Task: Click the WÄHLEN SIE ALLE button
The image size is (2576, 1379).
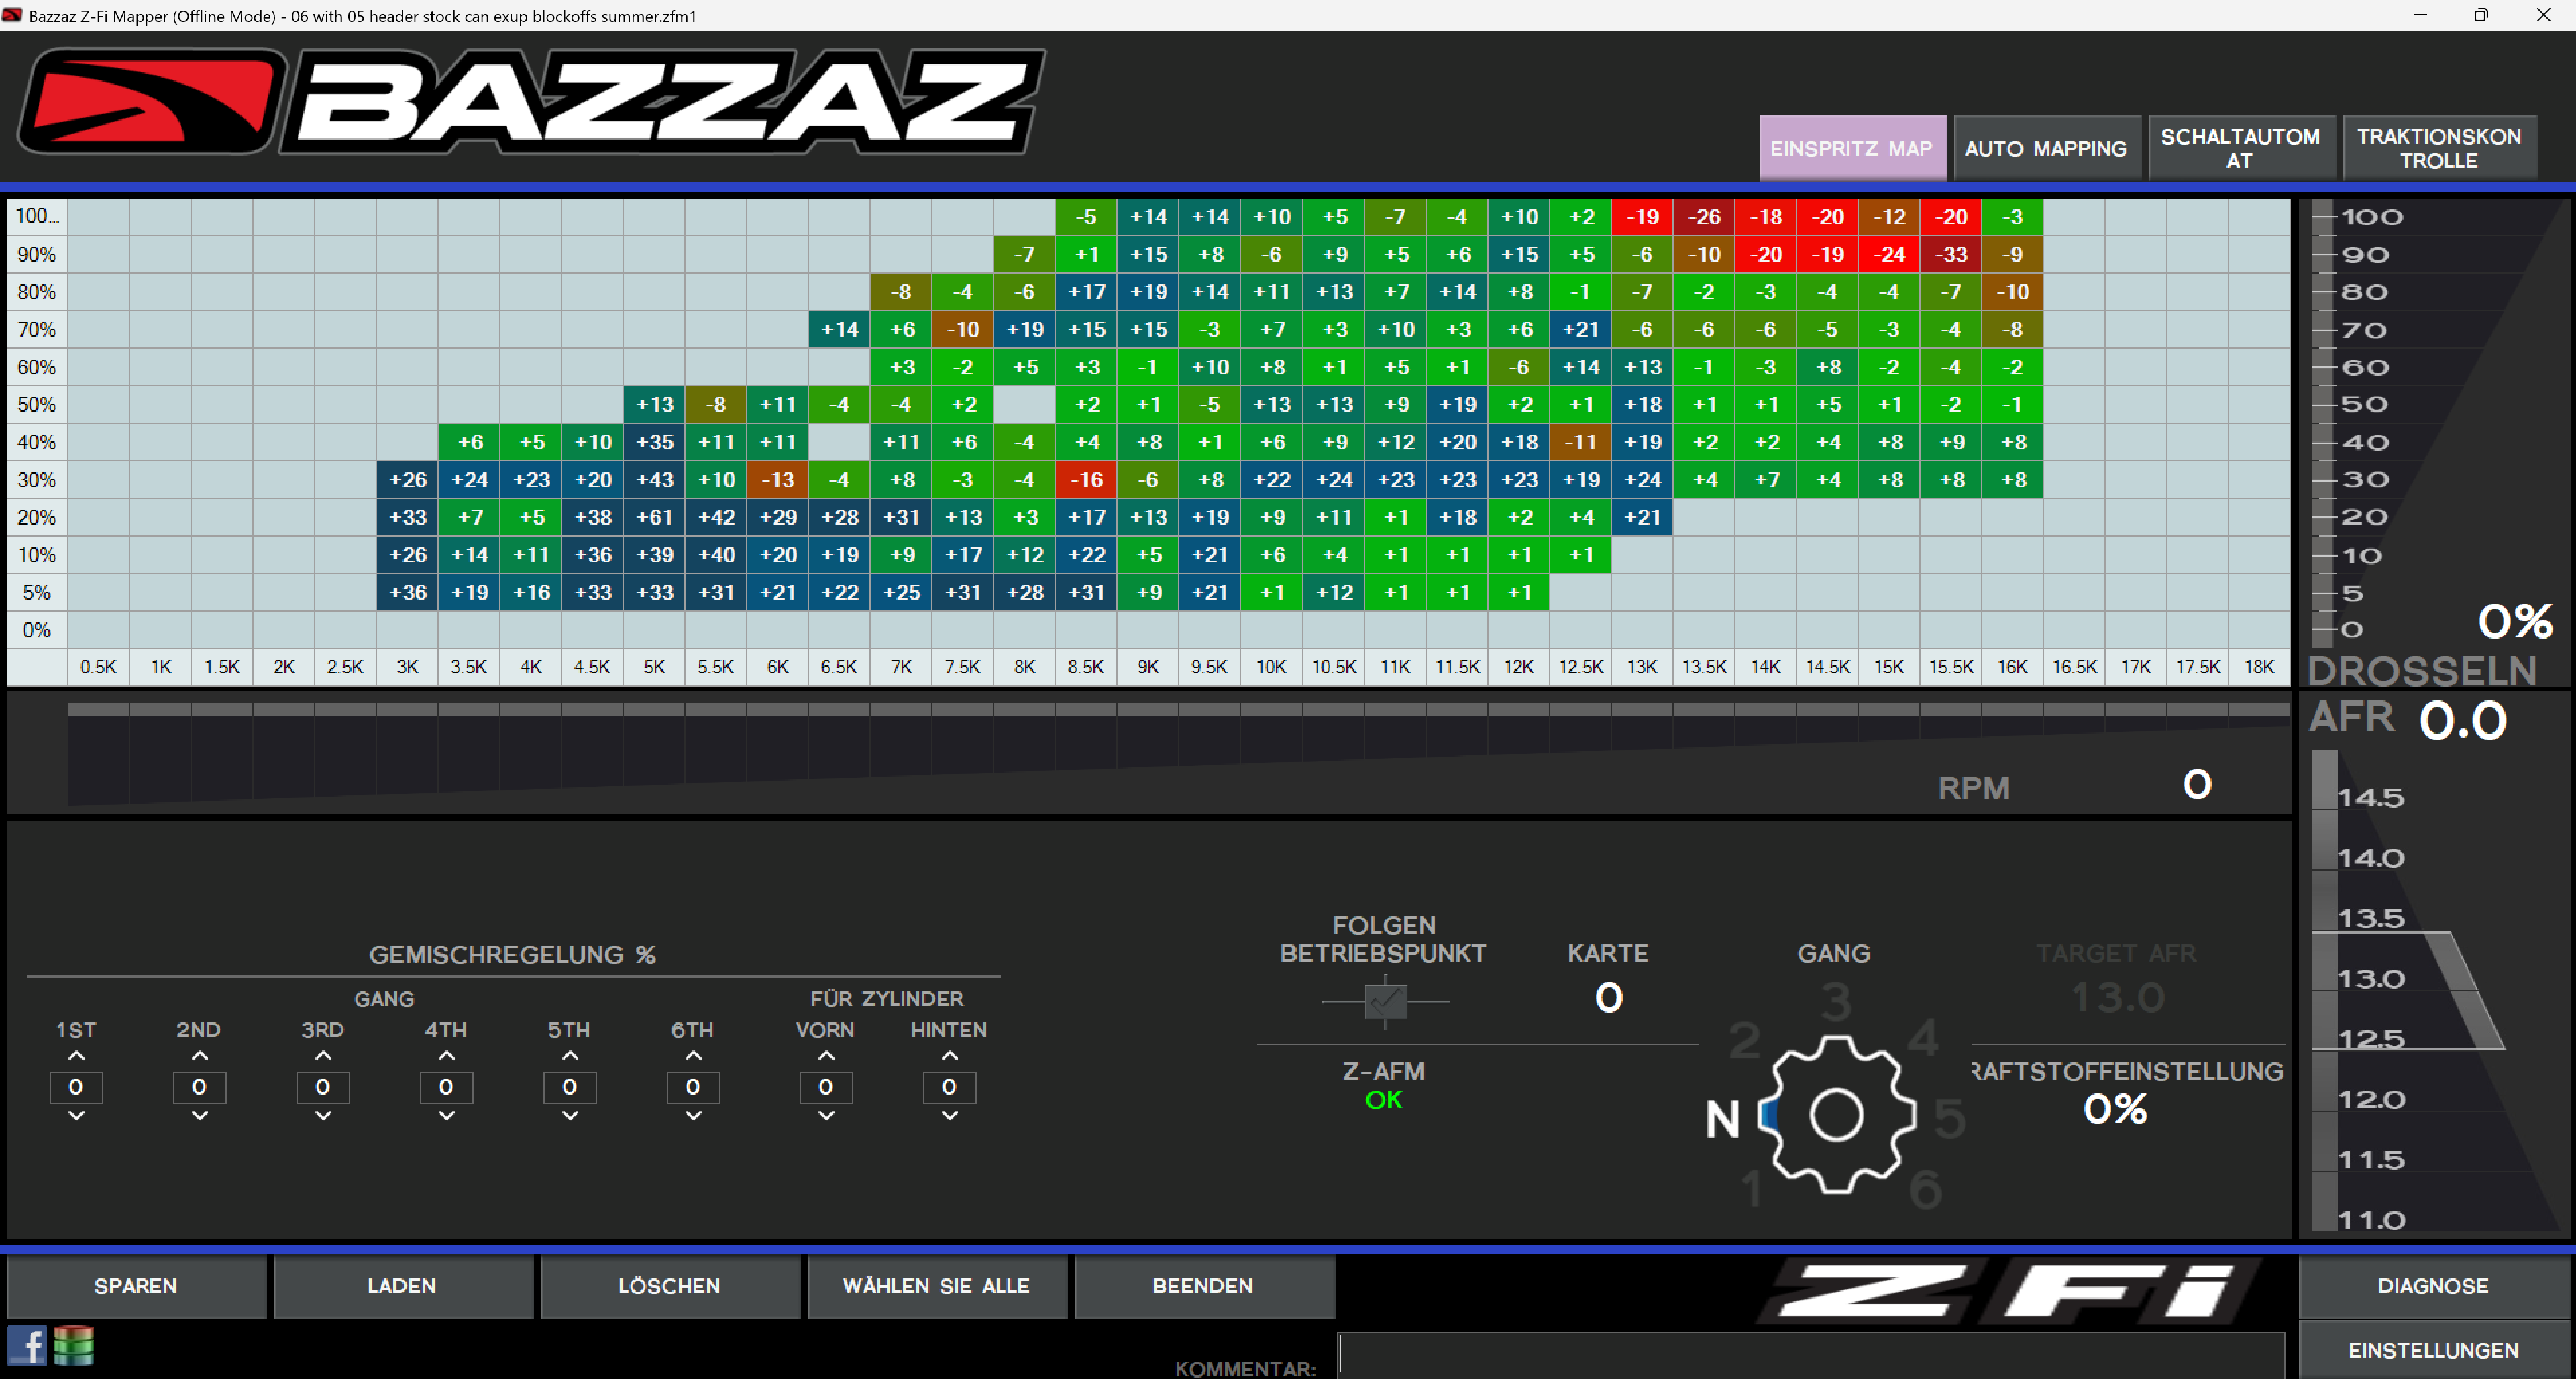Action: click(x=937, y=1286)
